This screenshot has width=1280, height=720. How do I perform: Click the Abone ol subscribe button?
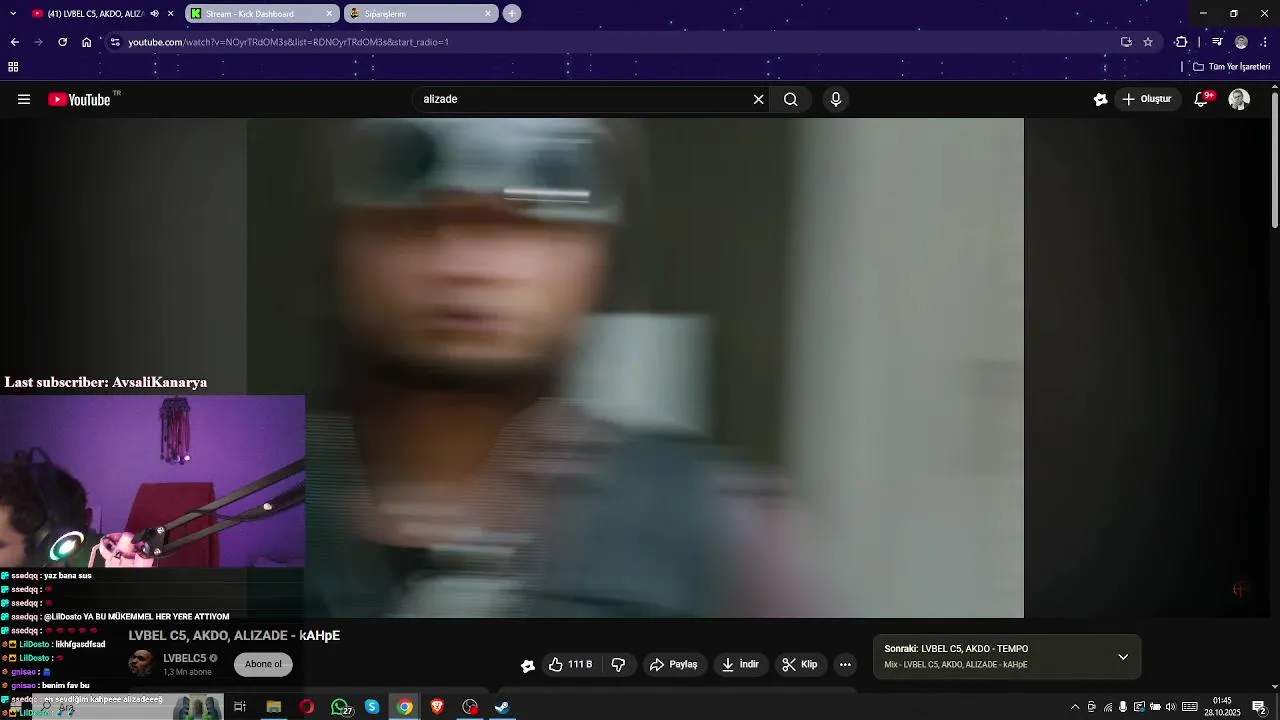coord(264,664)
